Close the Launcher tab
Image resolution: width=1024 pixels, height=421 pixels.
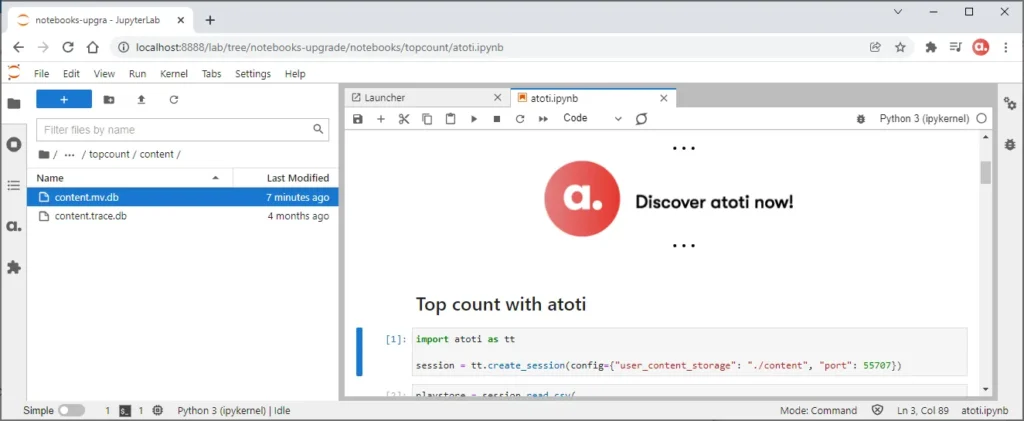pos(498,98)
